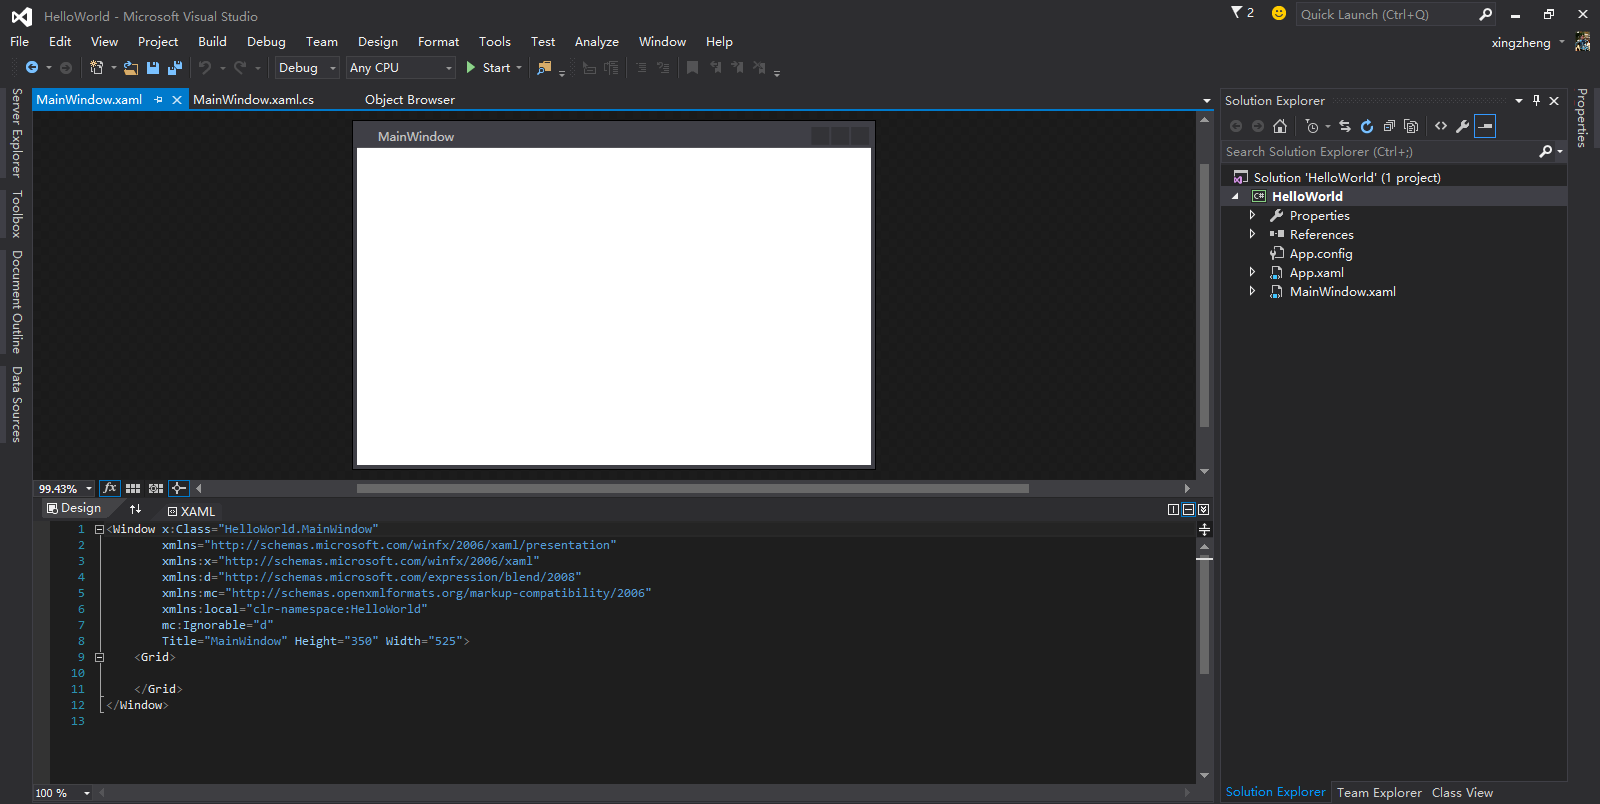Open the Server Explorer side panel
The image size is (1600, 804).
16,132
